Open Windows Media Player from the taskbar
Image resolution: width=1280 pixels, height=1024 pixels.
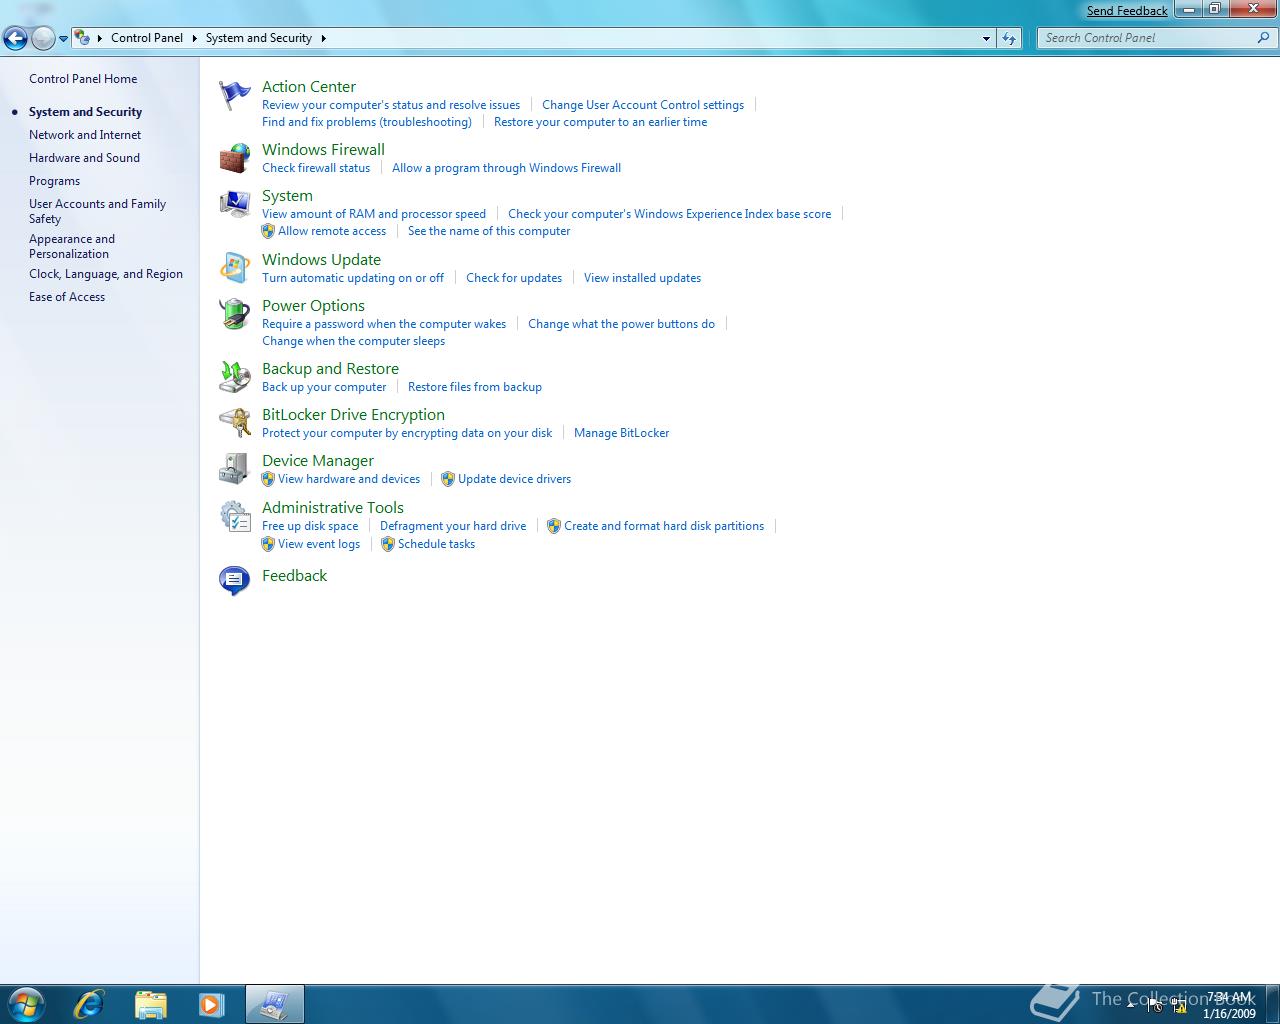click(x=211, y=1004)
